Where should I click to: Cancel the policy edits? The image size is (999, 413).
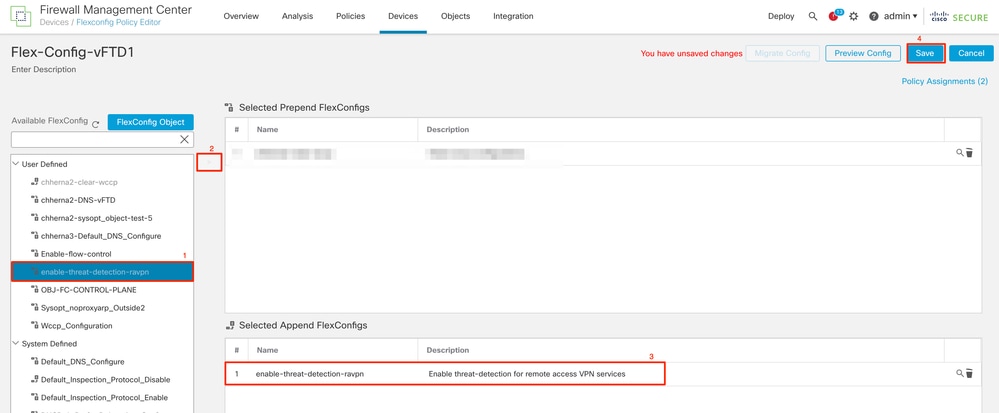coord(971,54)
